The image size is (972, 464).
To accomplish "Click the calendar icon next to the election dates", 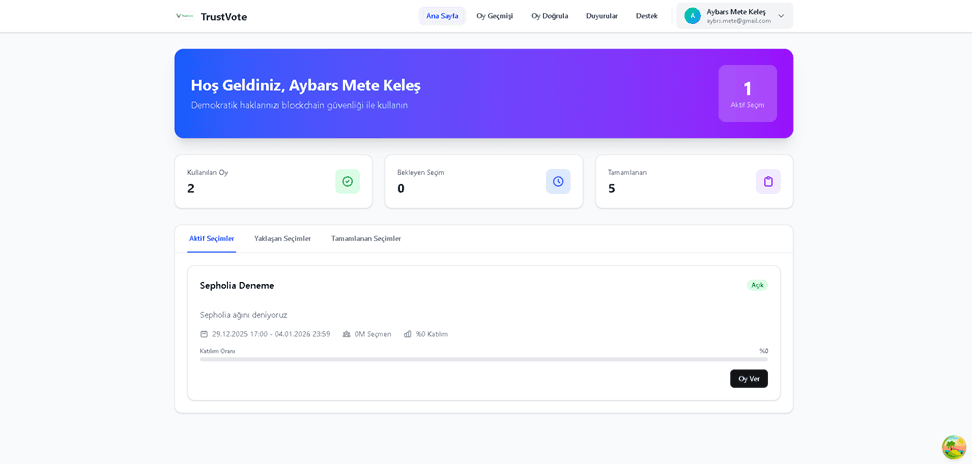I will [x=204, y=334].
